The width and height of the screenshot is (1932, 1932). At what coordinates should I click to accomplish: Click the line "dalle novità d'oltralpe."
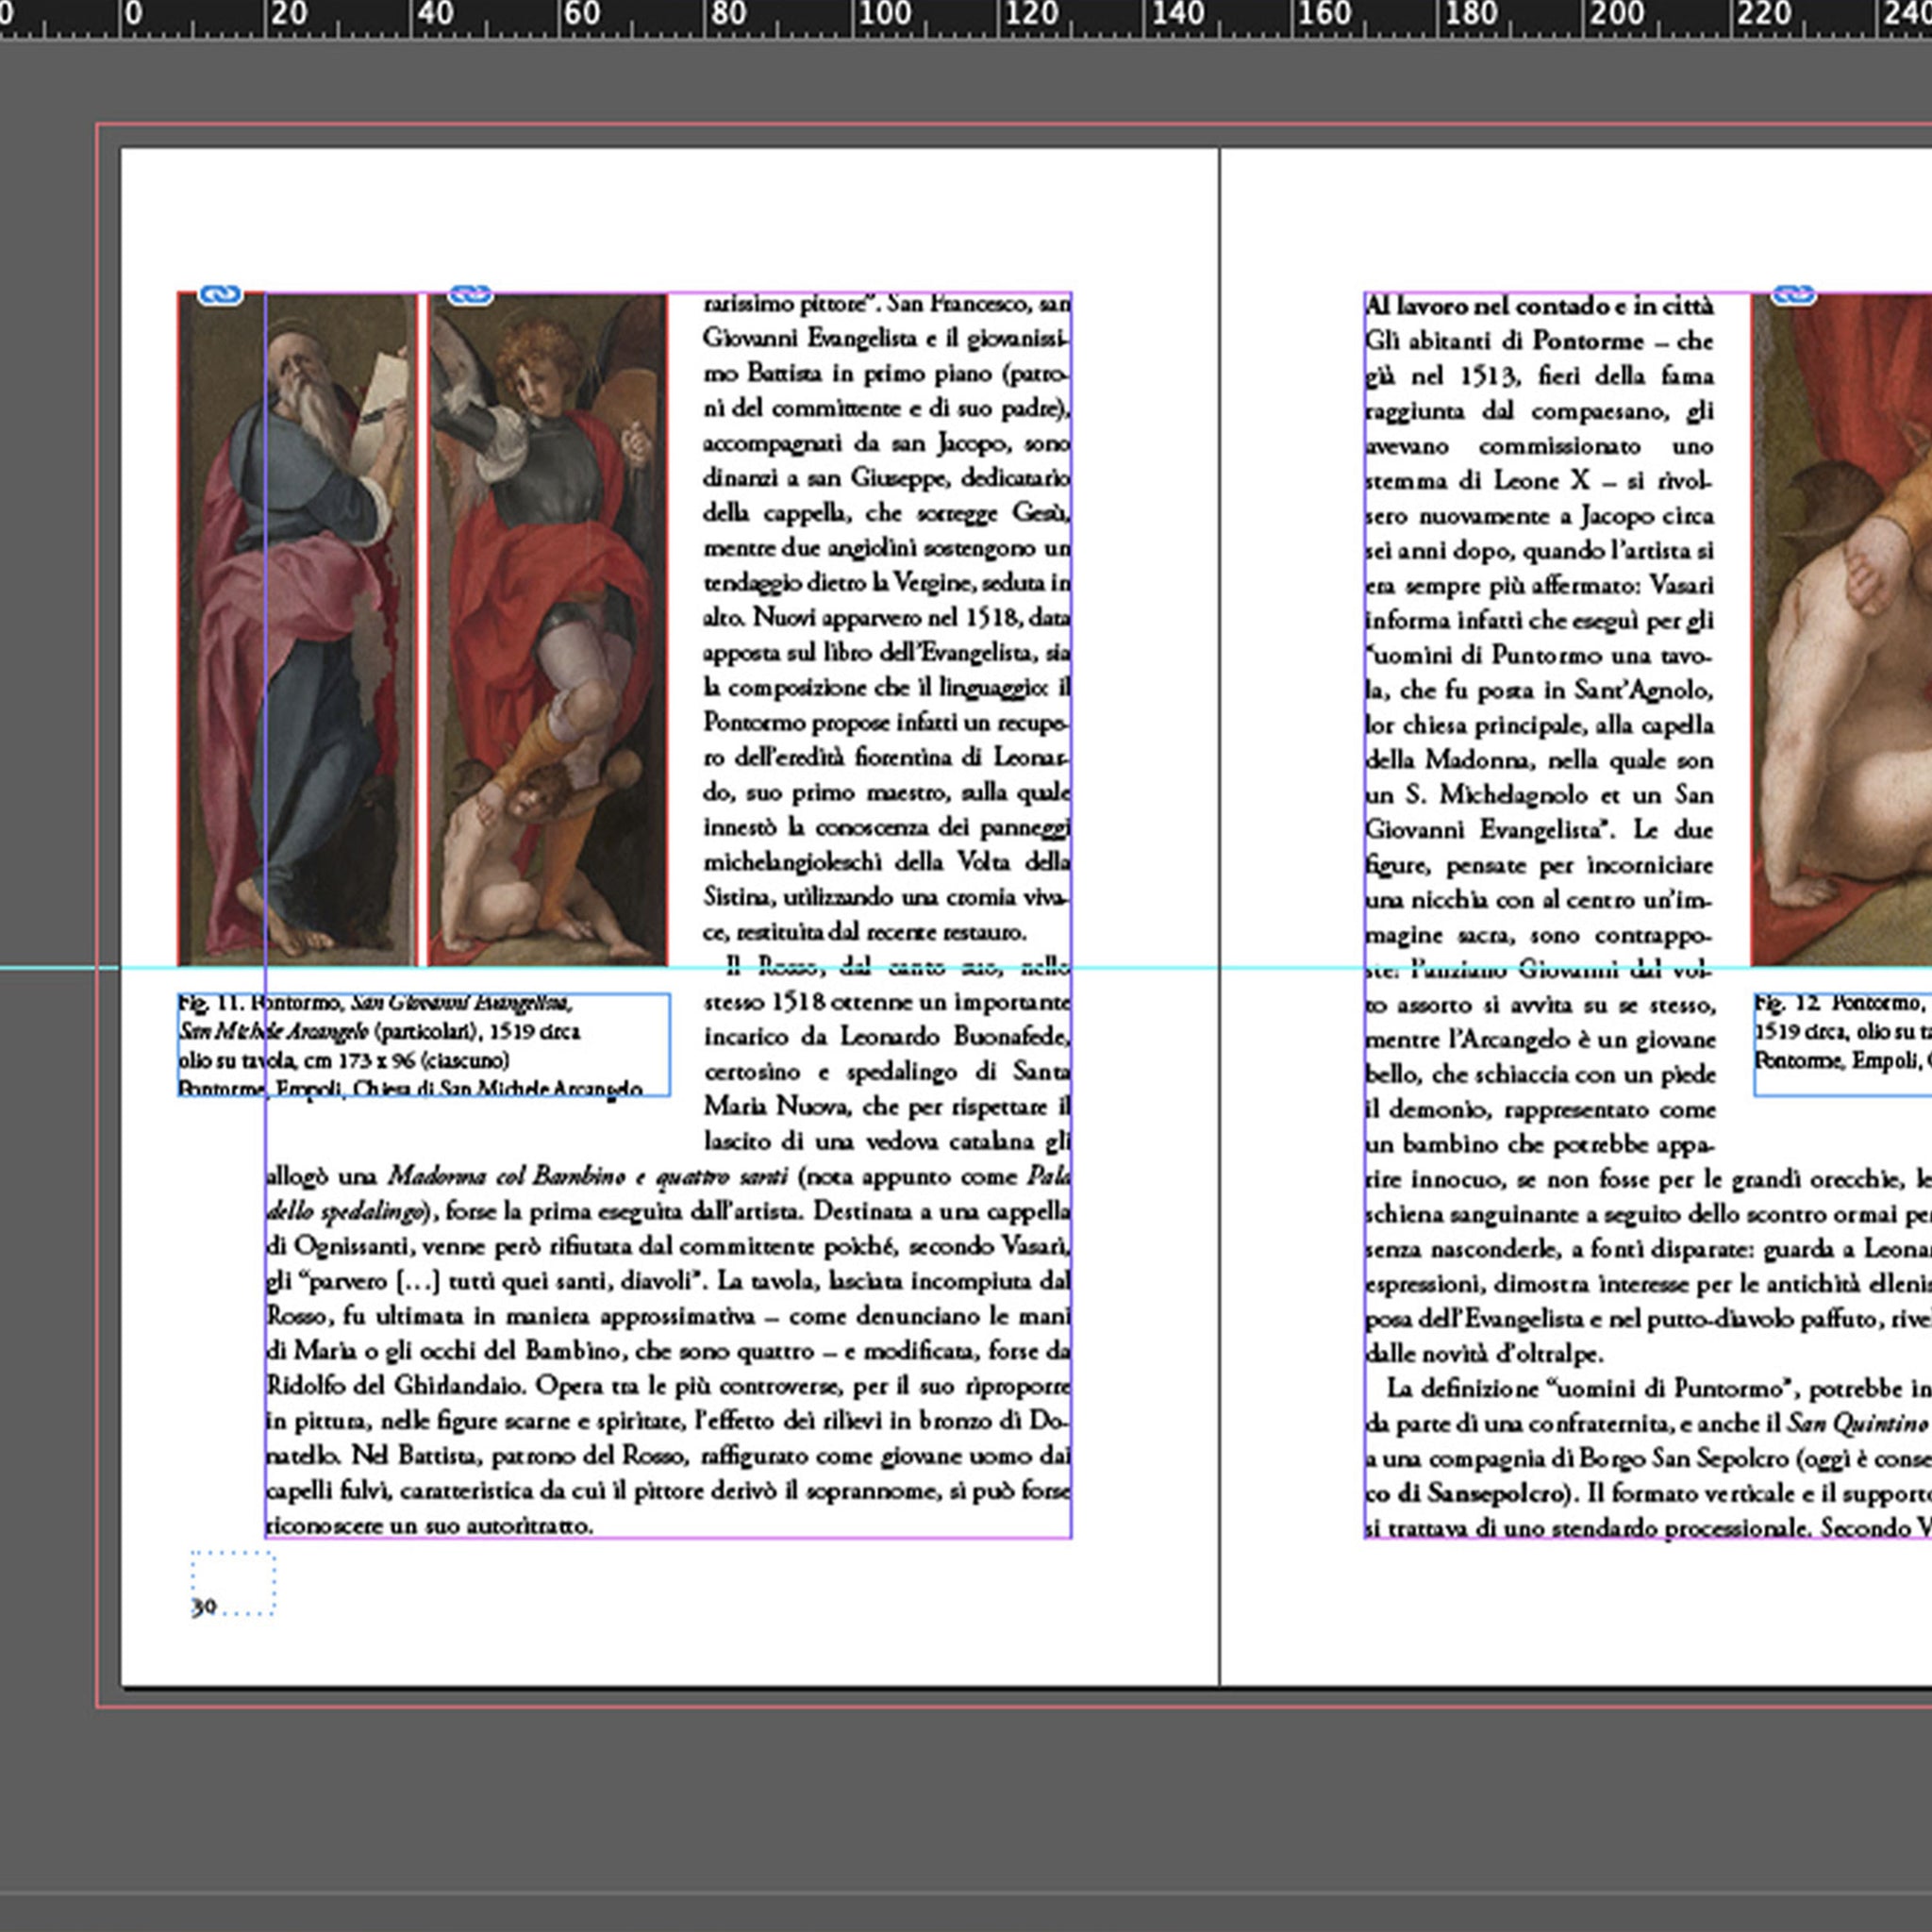pos(1485,1354)
